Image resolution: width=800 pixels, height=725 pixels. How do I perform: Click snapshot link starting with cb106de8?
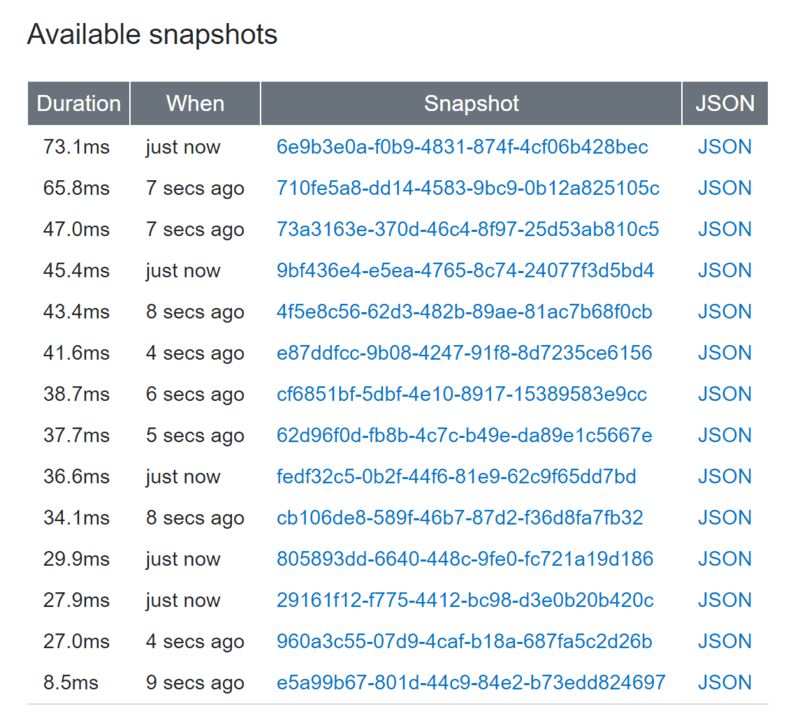460,518
